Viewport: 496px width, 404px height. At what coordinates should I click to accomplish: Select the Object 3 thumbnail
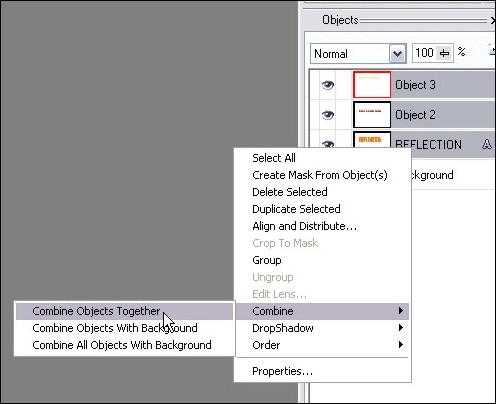pos(372,85)
